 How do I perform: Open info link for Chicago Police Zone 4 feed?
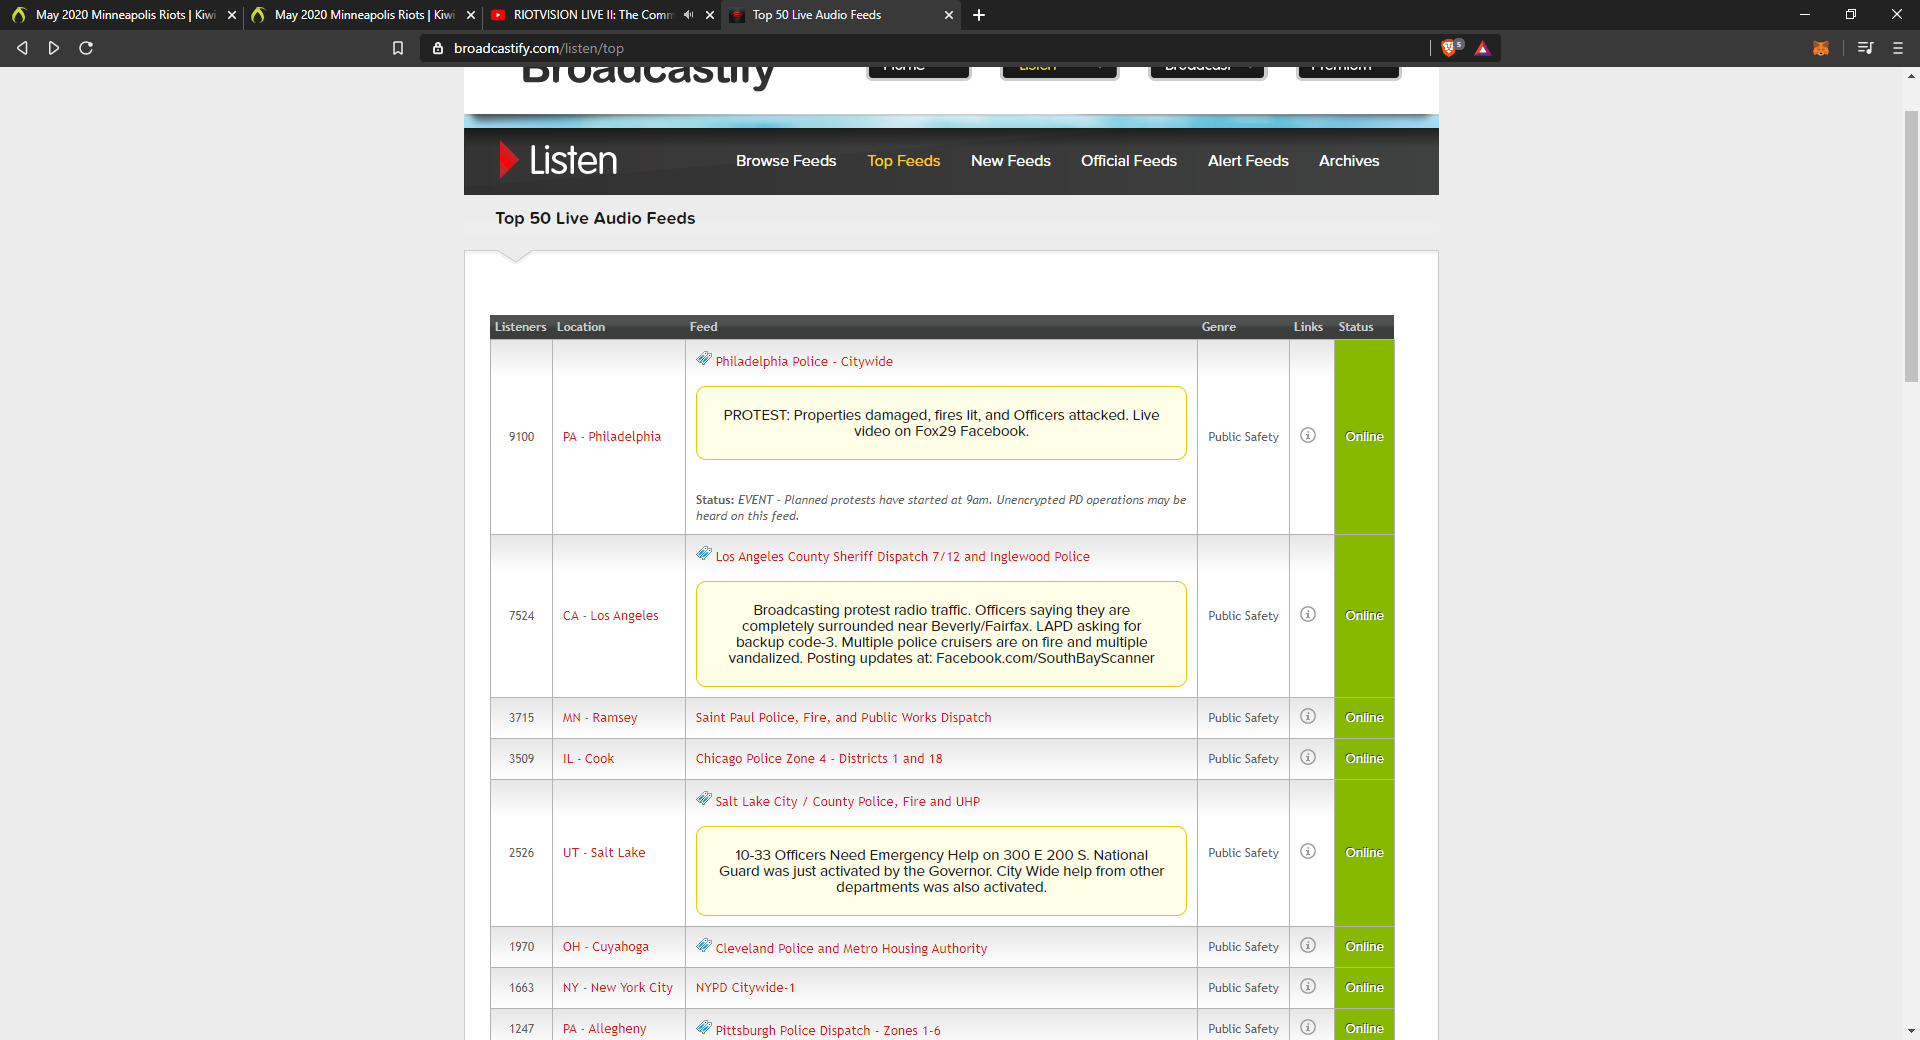1308,757
